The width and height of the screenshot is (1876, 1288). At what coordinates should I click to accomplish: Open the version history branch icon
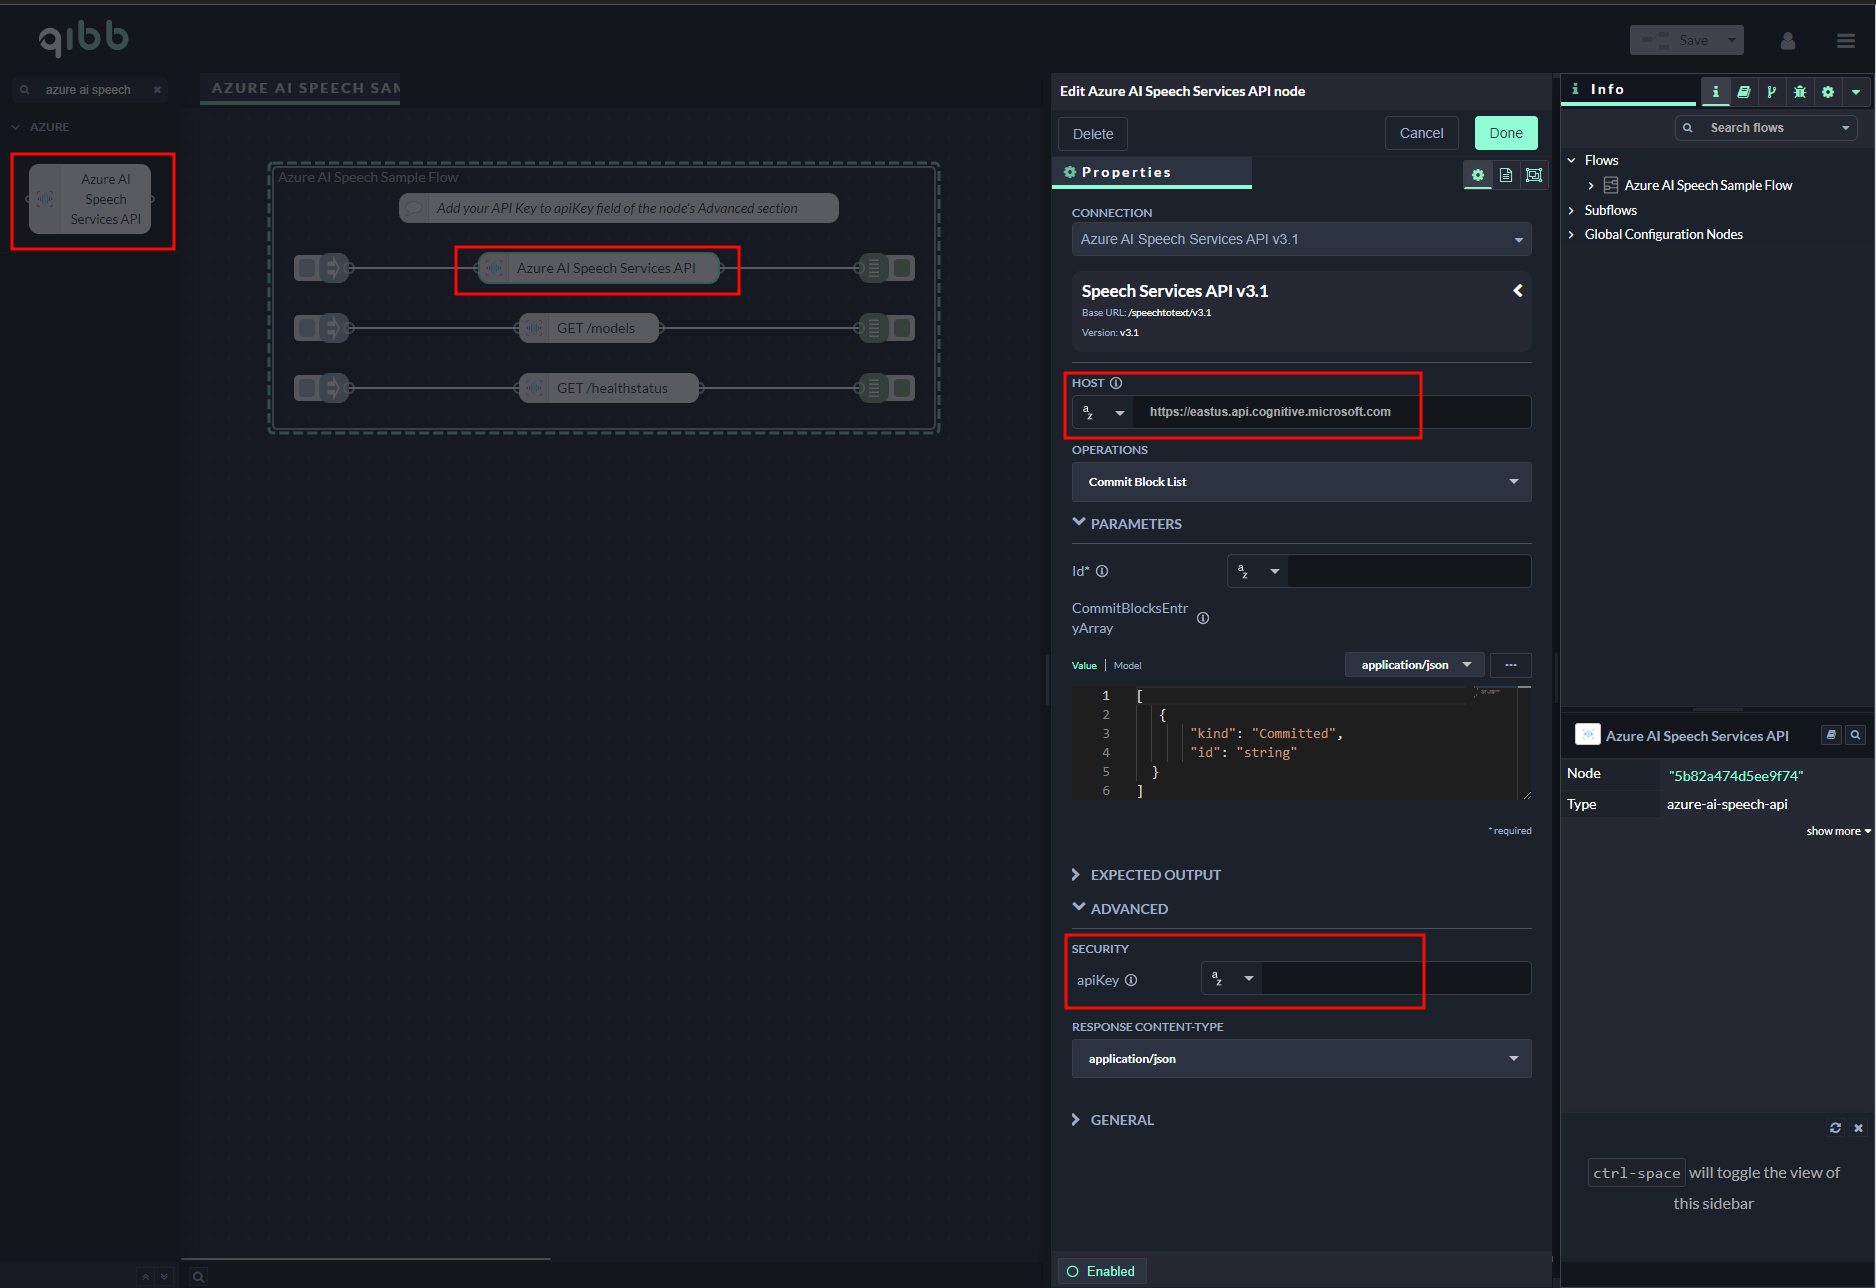click(1771, 92)
